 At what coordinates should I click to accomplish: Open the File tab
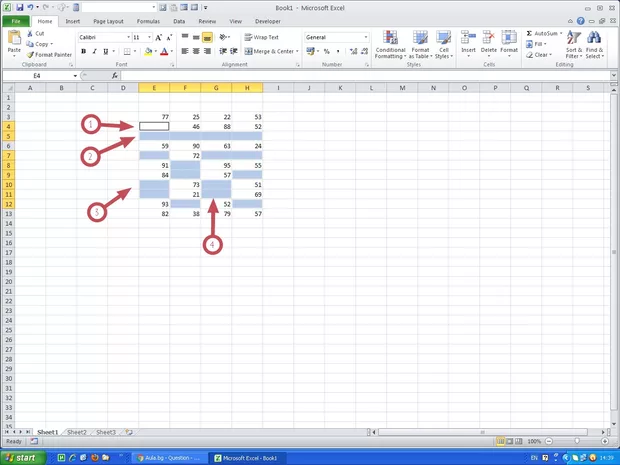pos(16,21)
